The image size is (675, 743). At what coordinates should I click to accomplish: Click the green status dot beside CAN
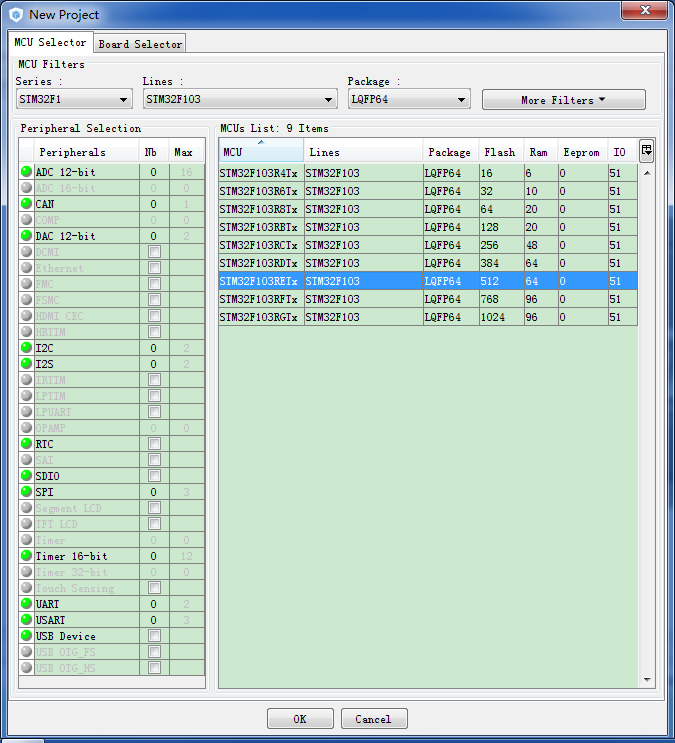pyautogui.click(x=27, y=204)
